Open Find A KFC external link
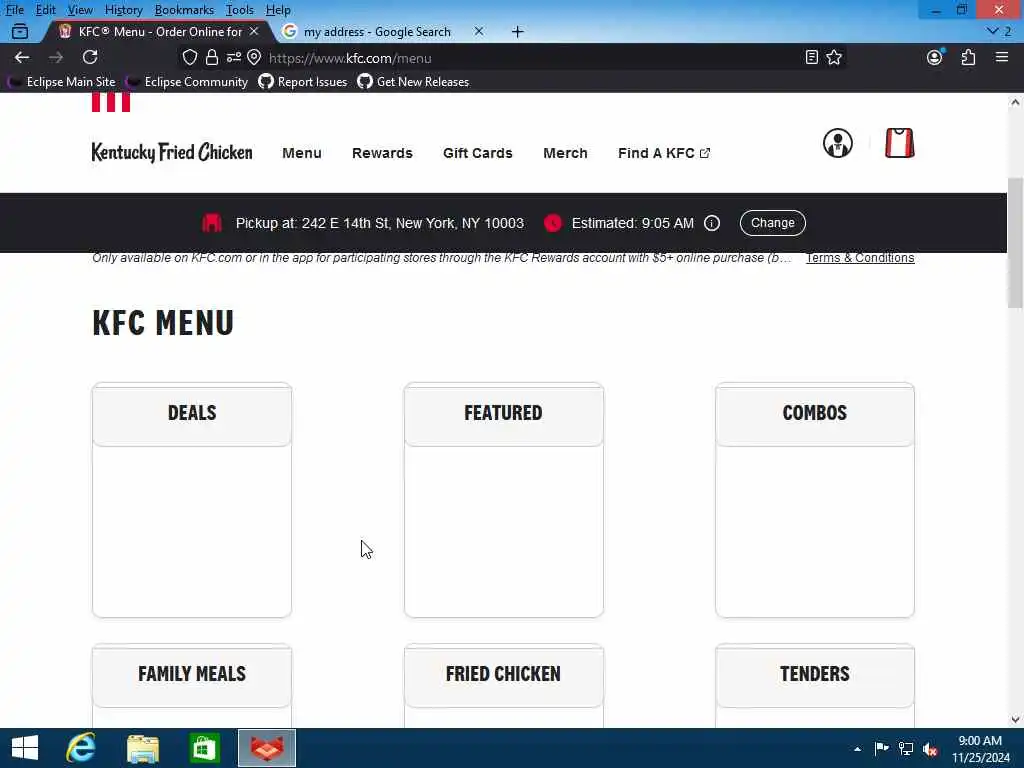1024x768 pixels. tap(664, 153)
